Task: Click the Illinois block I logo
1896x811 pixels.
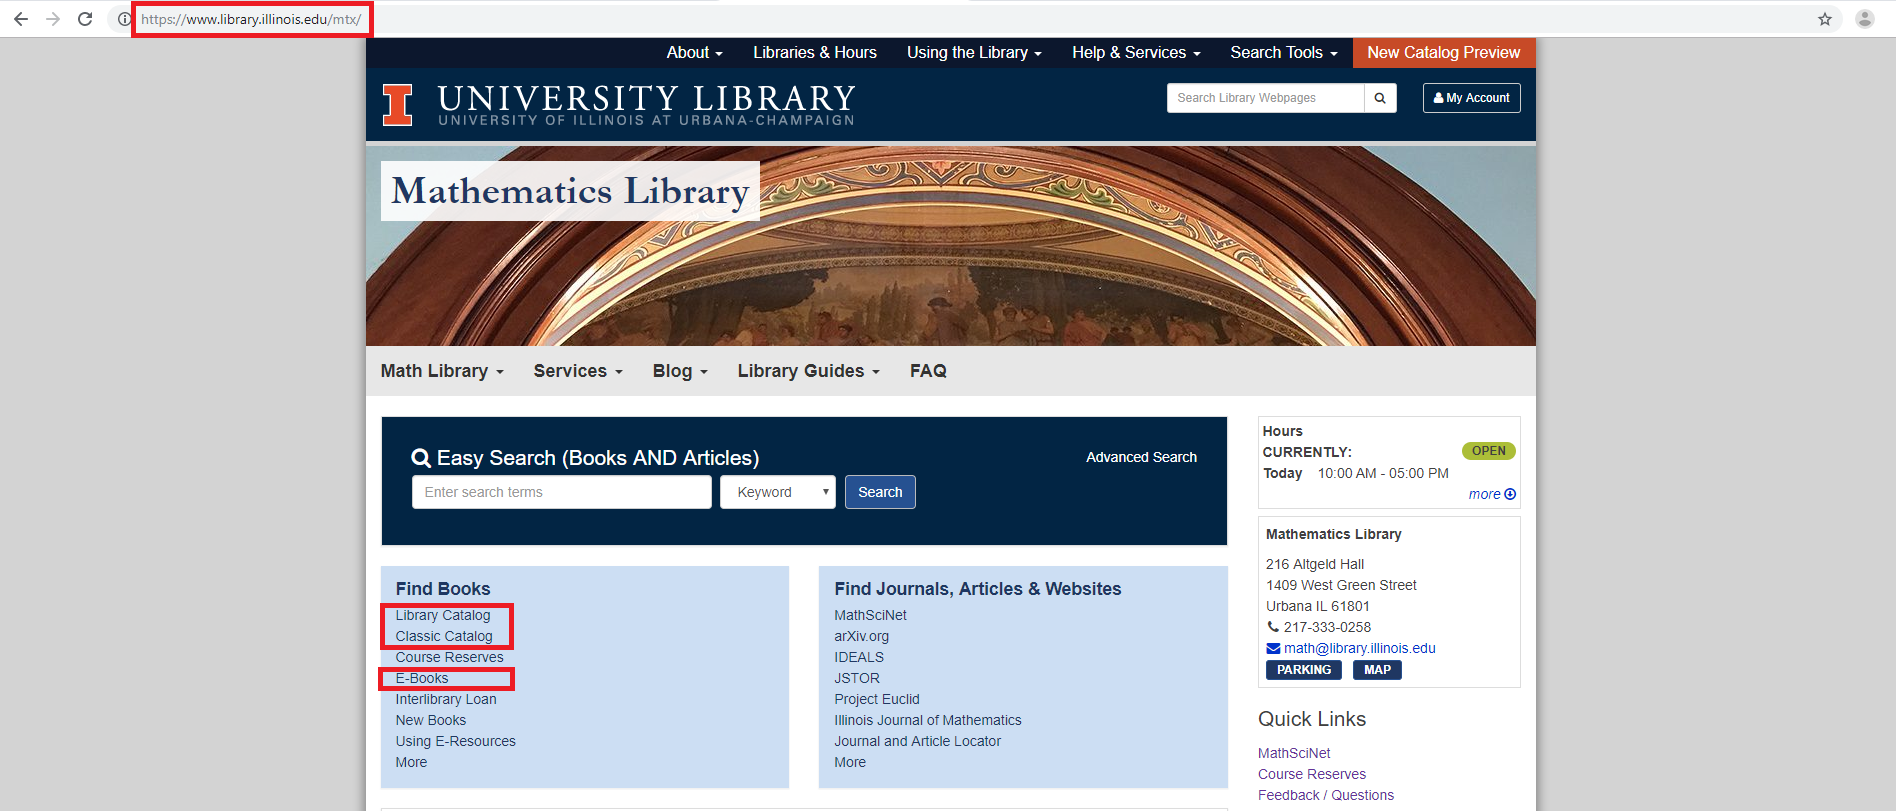Action: click(397, 105)
